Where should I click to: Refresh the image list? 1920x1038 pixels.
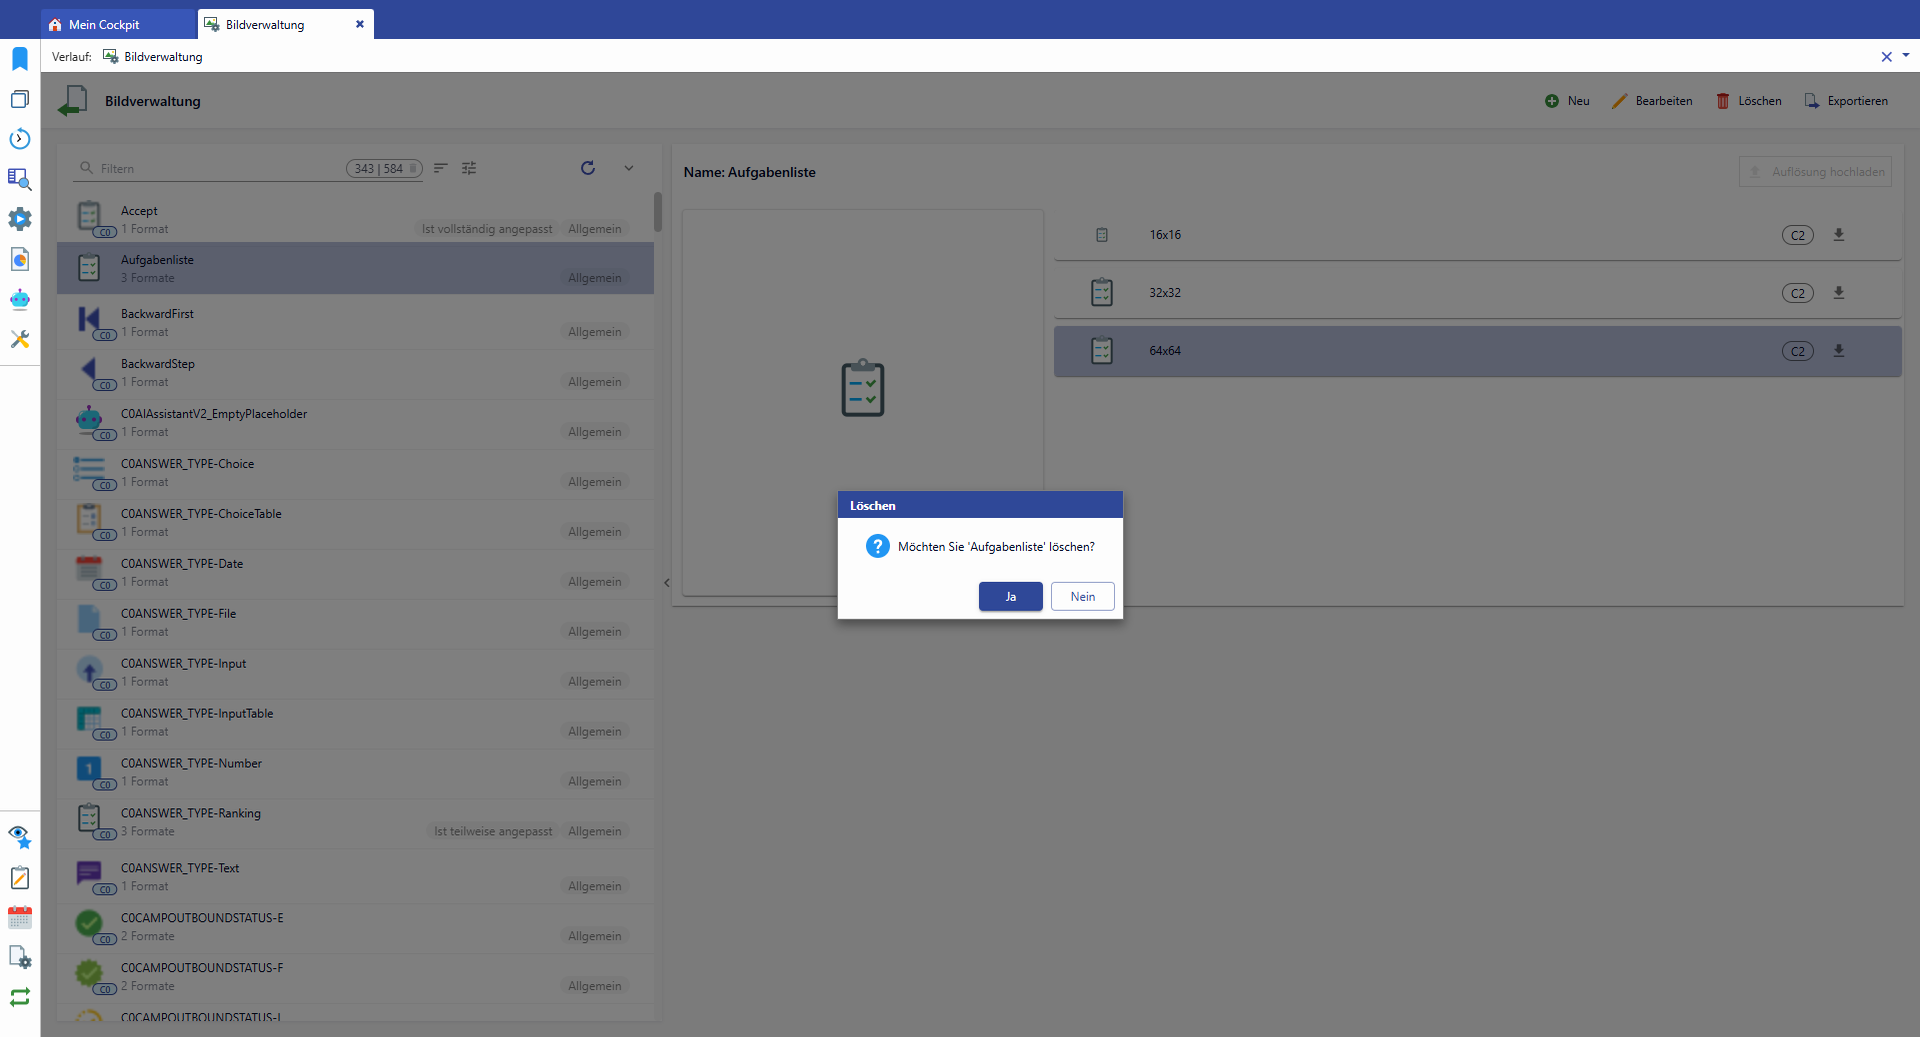click(x=588, y=168)
